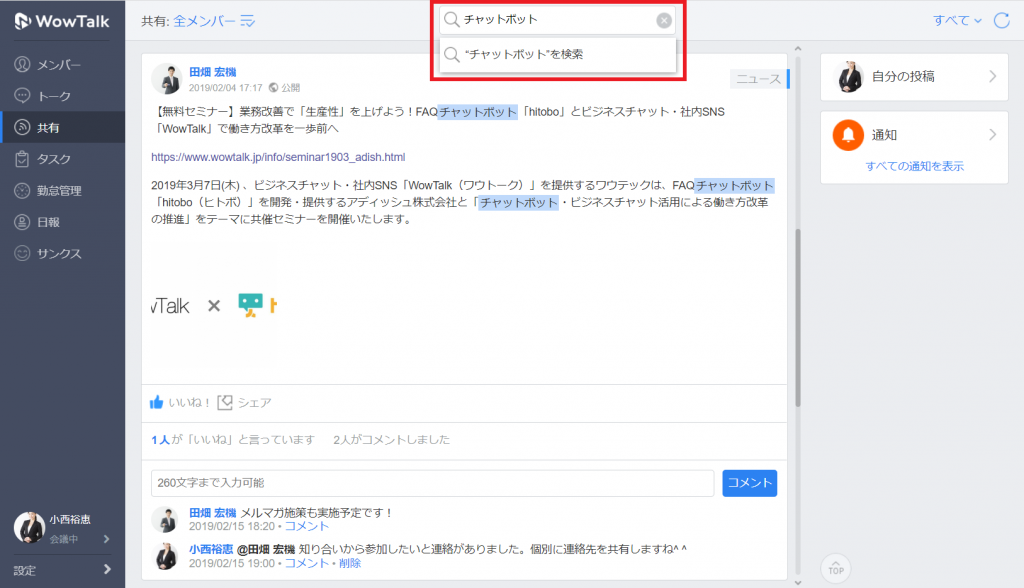1024x588 pixels.
Task: Select the "チャットボット"を検索 suggestion
Action: pos(558,54)
